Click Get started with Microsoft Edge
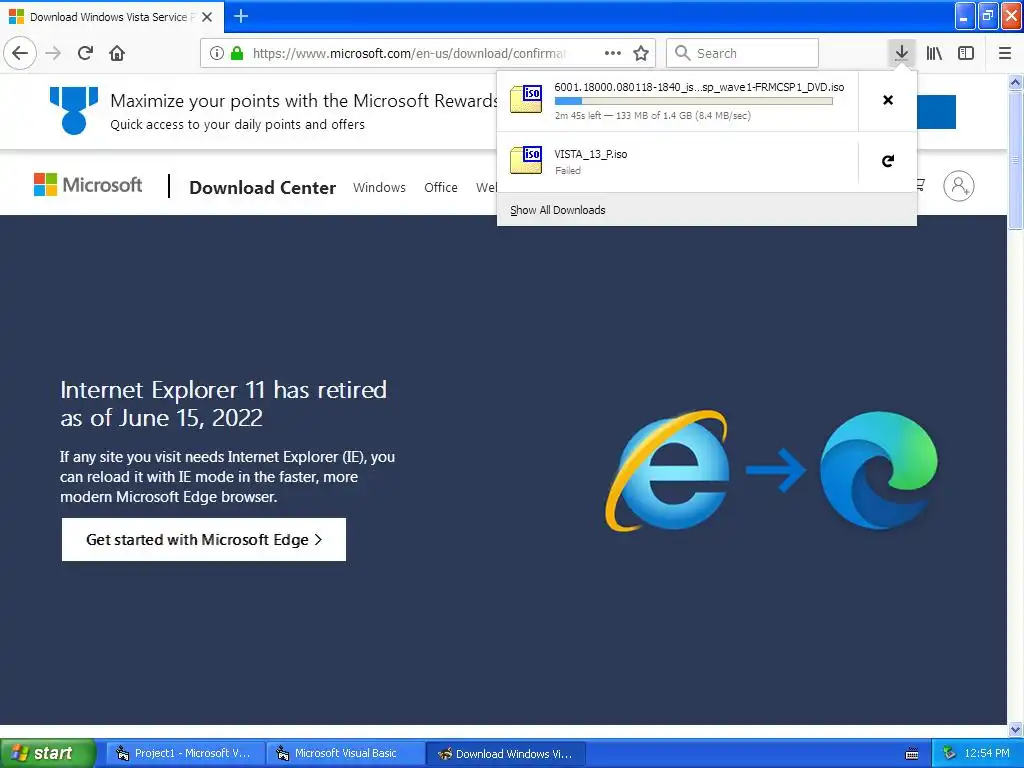Viewport: 1024px width, 768px height. (204, 539)
